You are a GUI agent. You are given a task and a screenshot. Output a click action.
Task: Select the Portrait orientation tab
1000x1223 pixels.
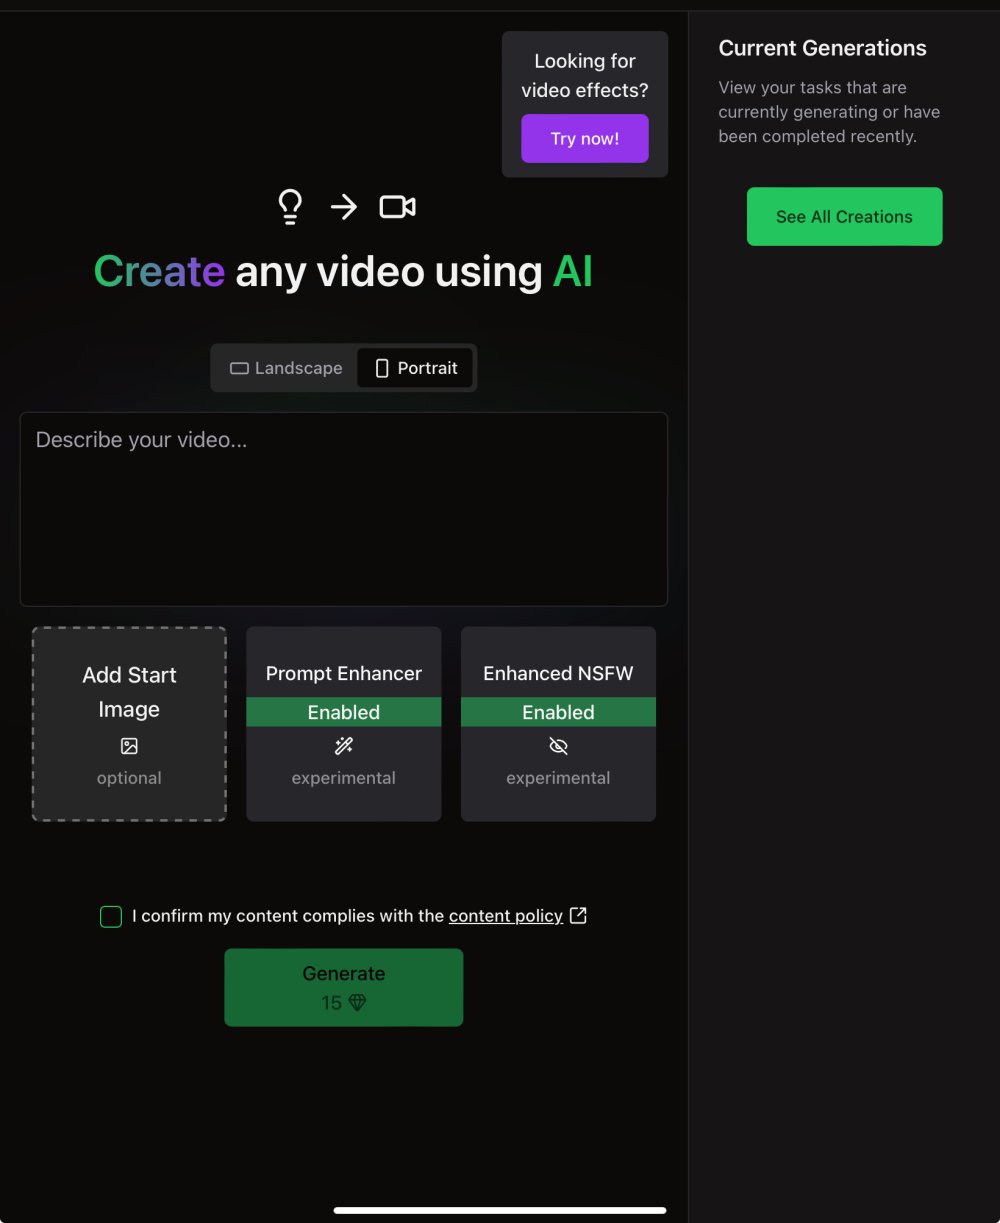[416, 368]
